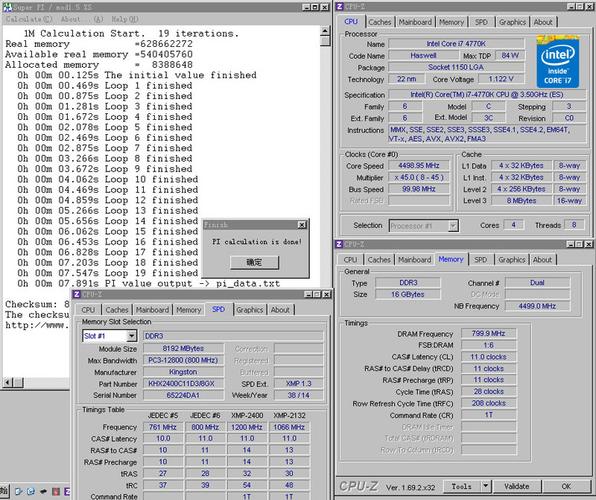Viewport: 596px width, 500px height.
Task: Select Memory tab in the SPD CPU-Z window
Action: click(x=188, y=310)
